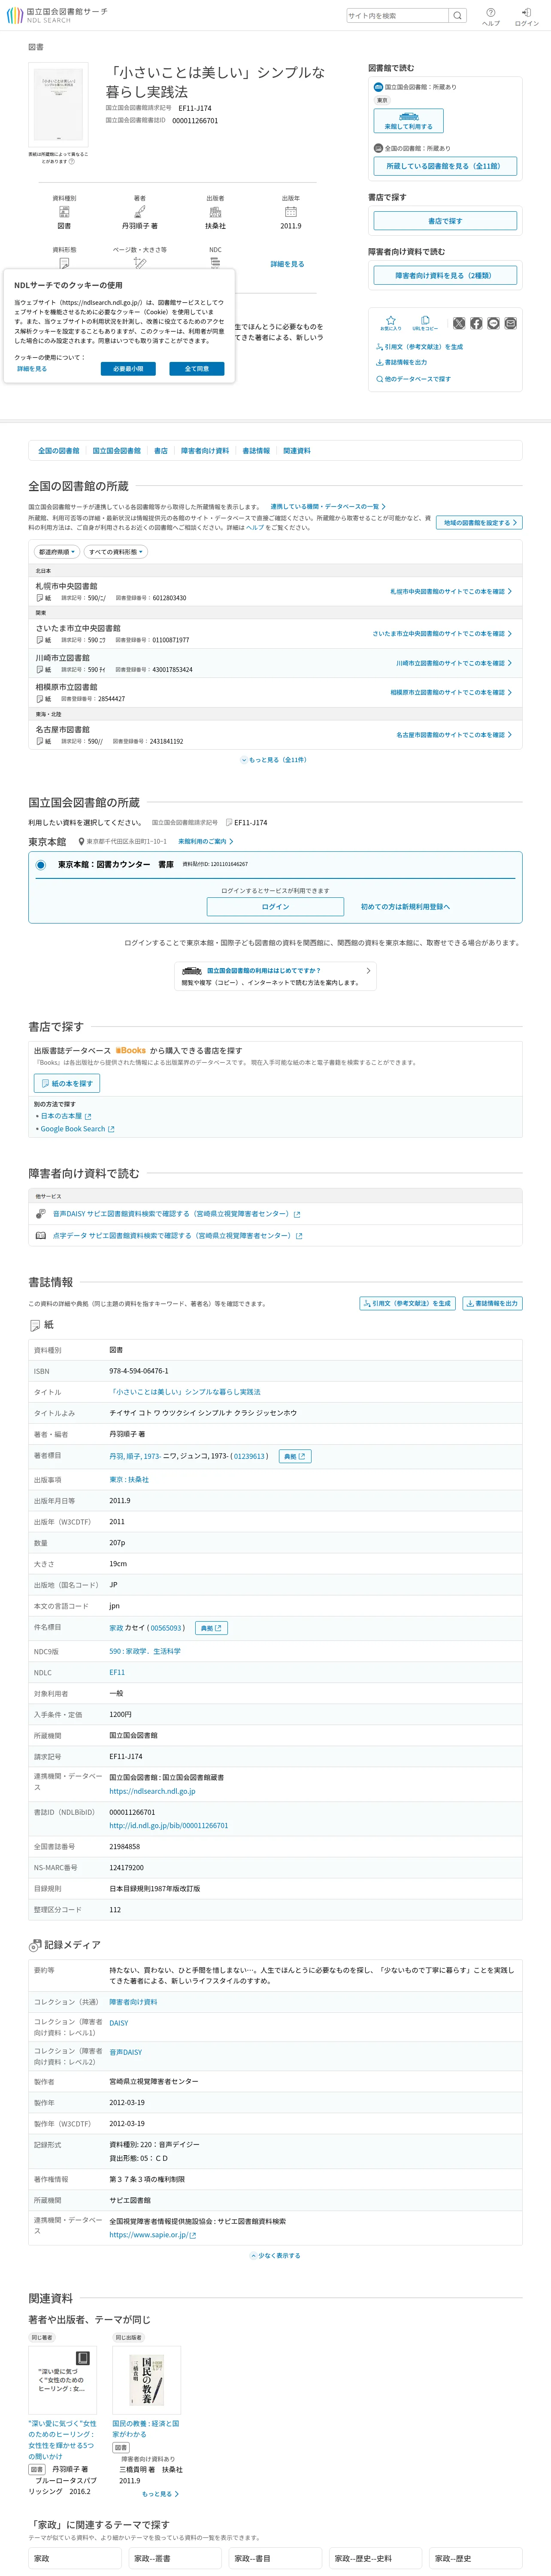This screenshot has height=2576, width=551.
Task: Share this book on Facebook
Action: (476, 323)
